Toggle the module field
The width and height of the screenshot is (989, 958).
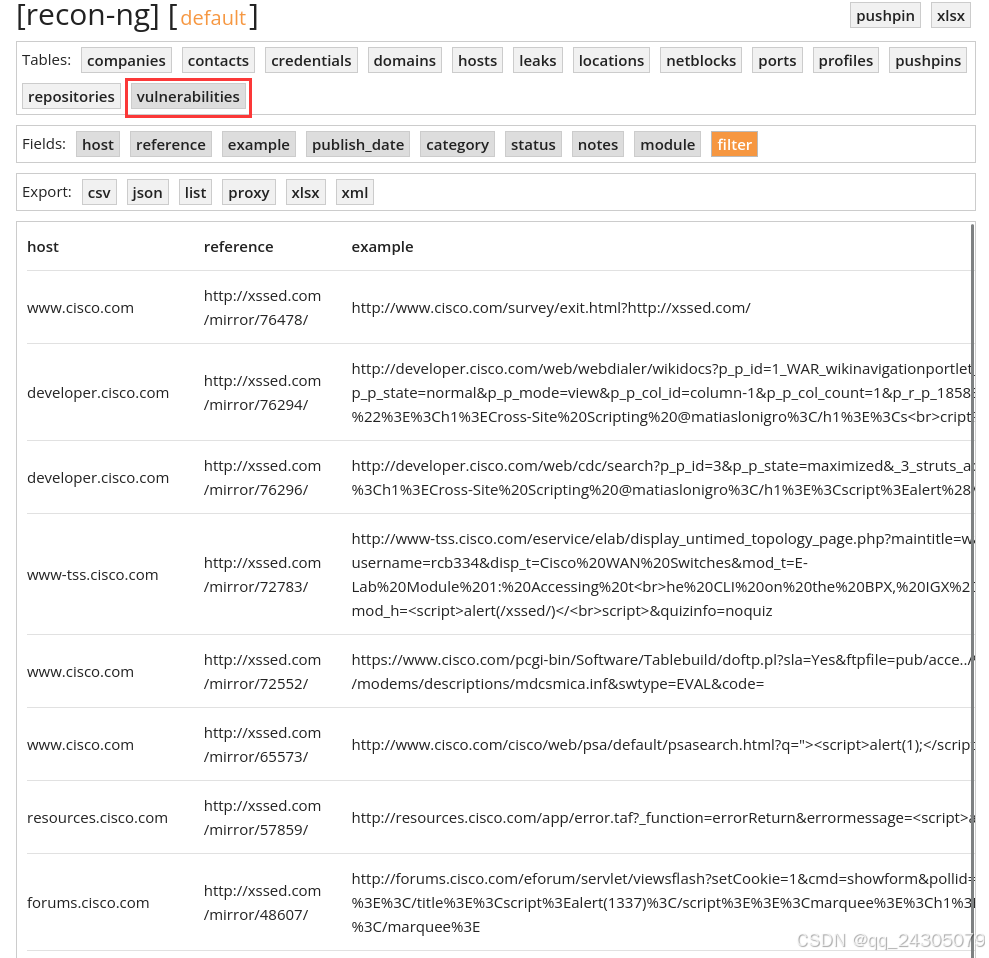pos(667,144)
